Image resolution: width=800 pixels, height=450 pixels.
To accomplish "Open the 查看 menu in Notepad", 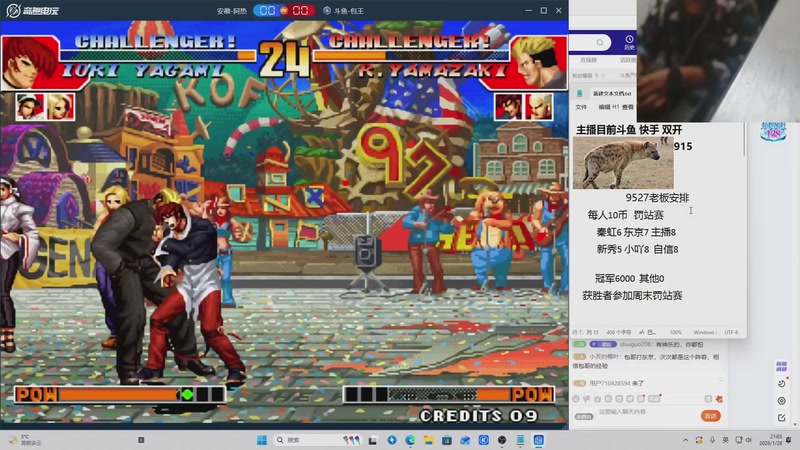I will [x=628, y=107].
